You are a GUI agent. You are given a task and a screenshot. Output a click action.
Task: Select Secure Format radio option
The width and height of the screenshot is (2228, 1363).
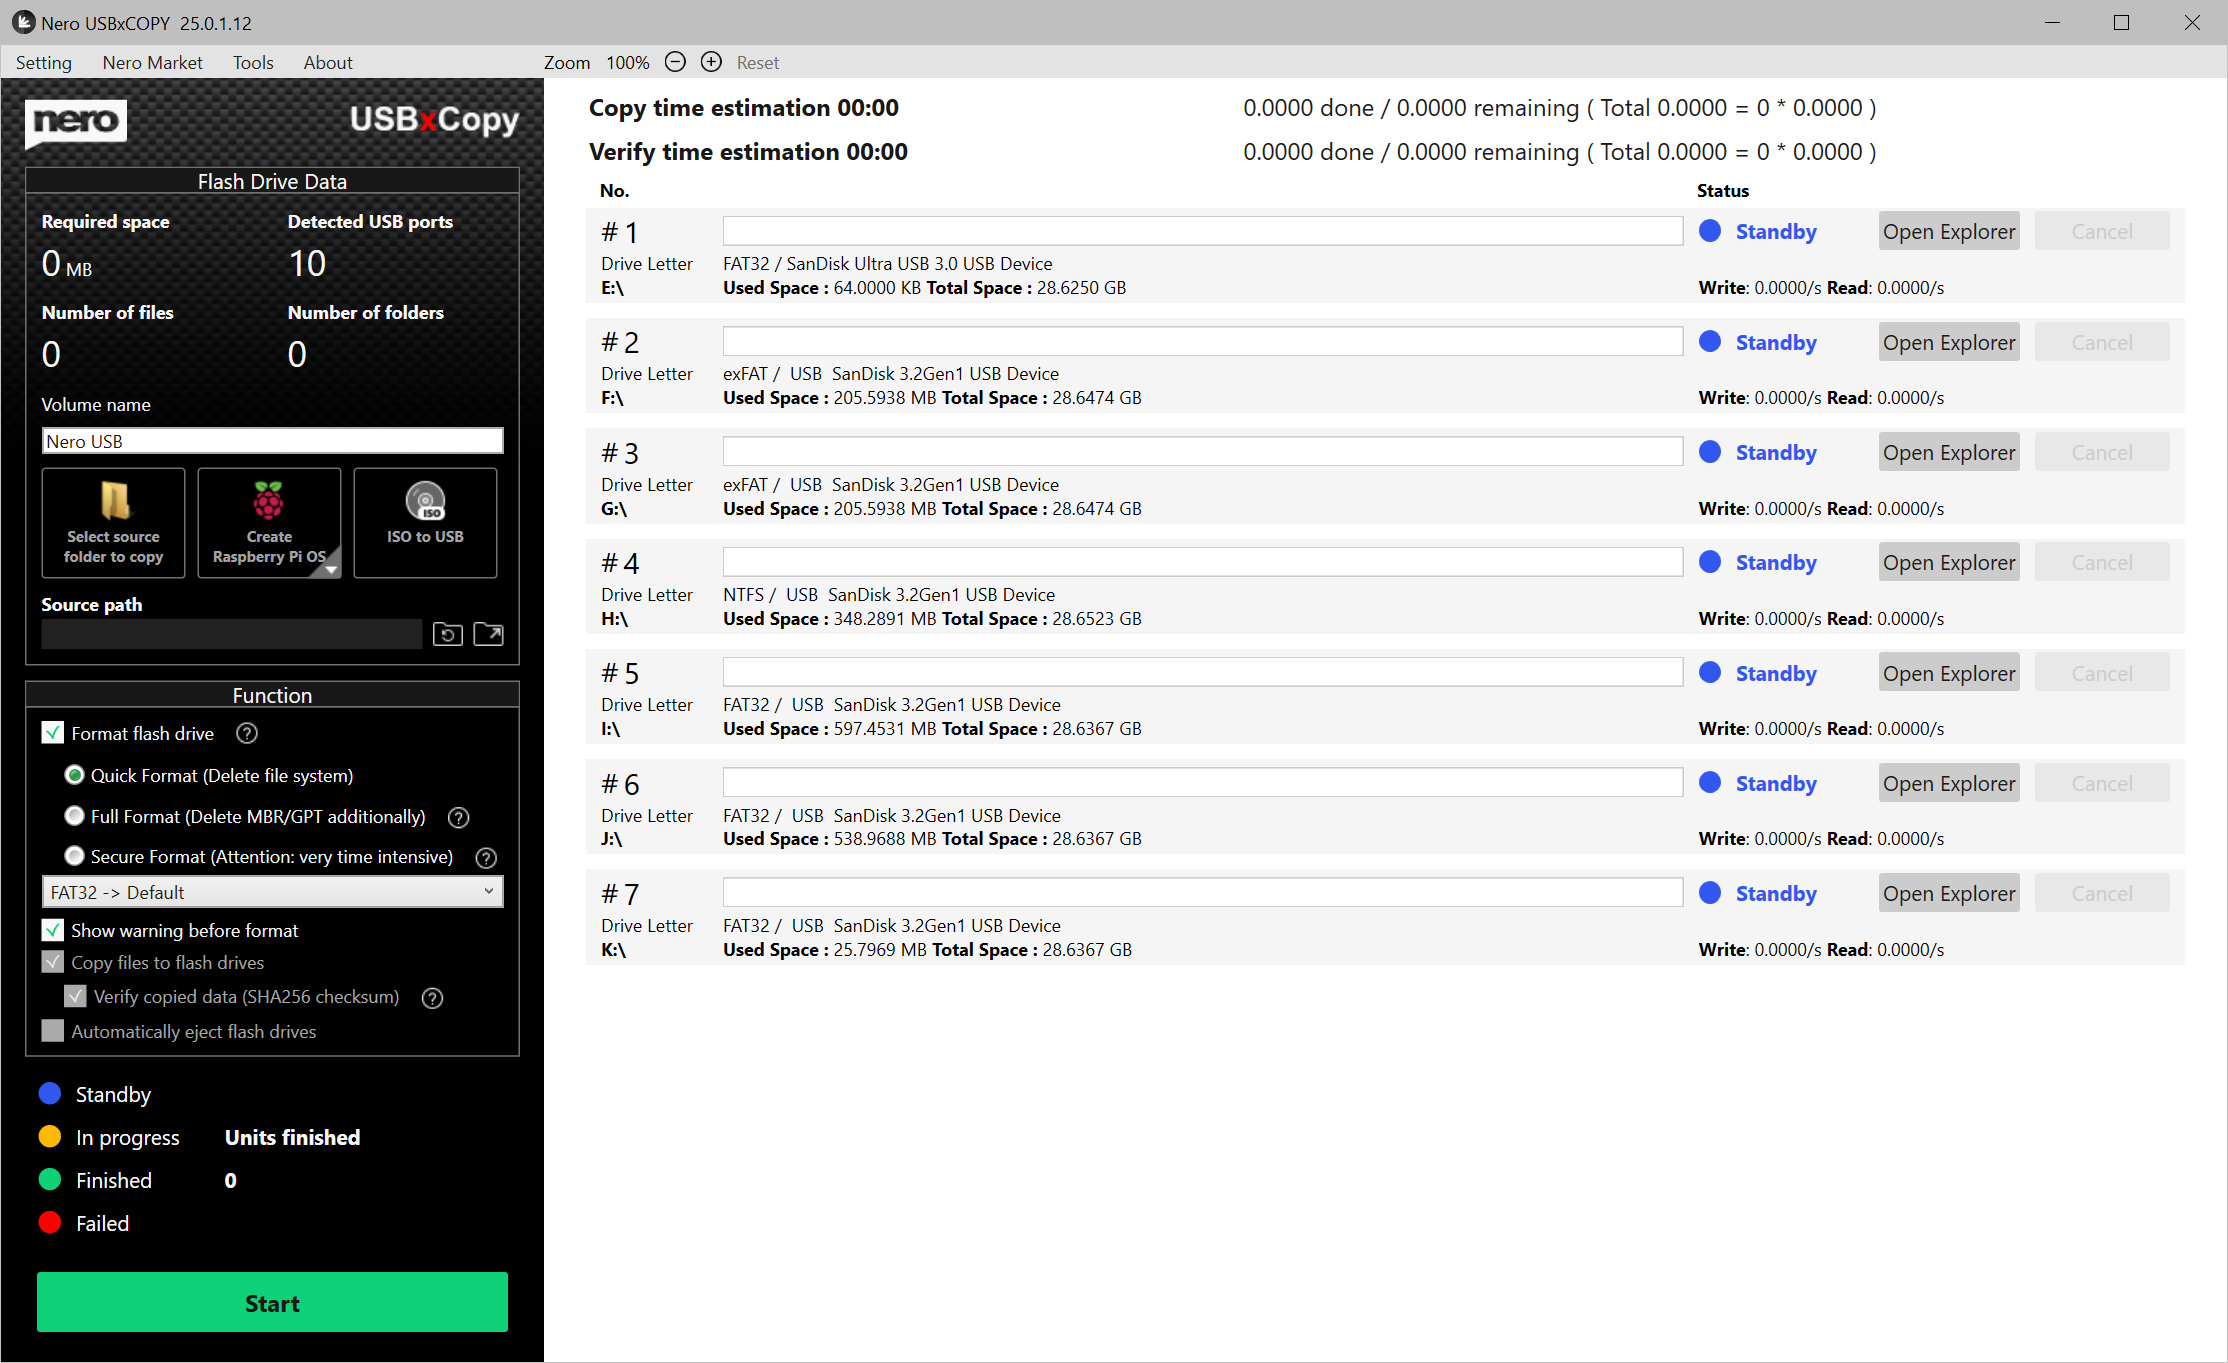point(74,856)
